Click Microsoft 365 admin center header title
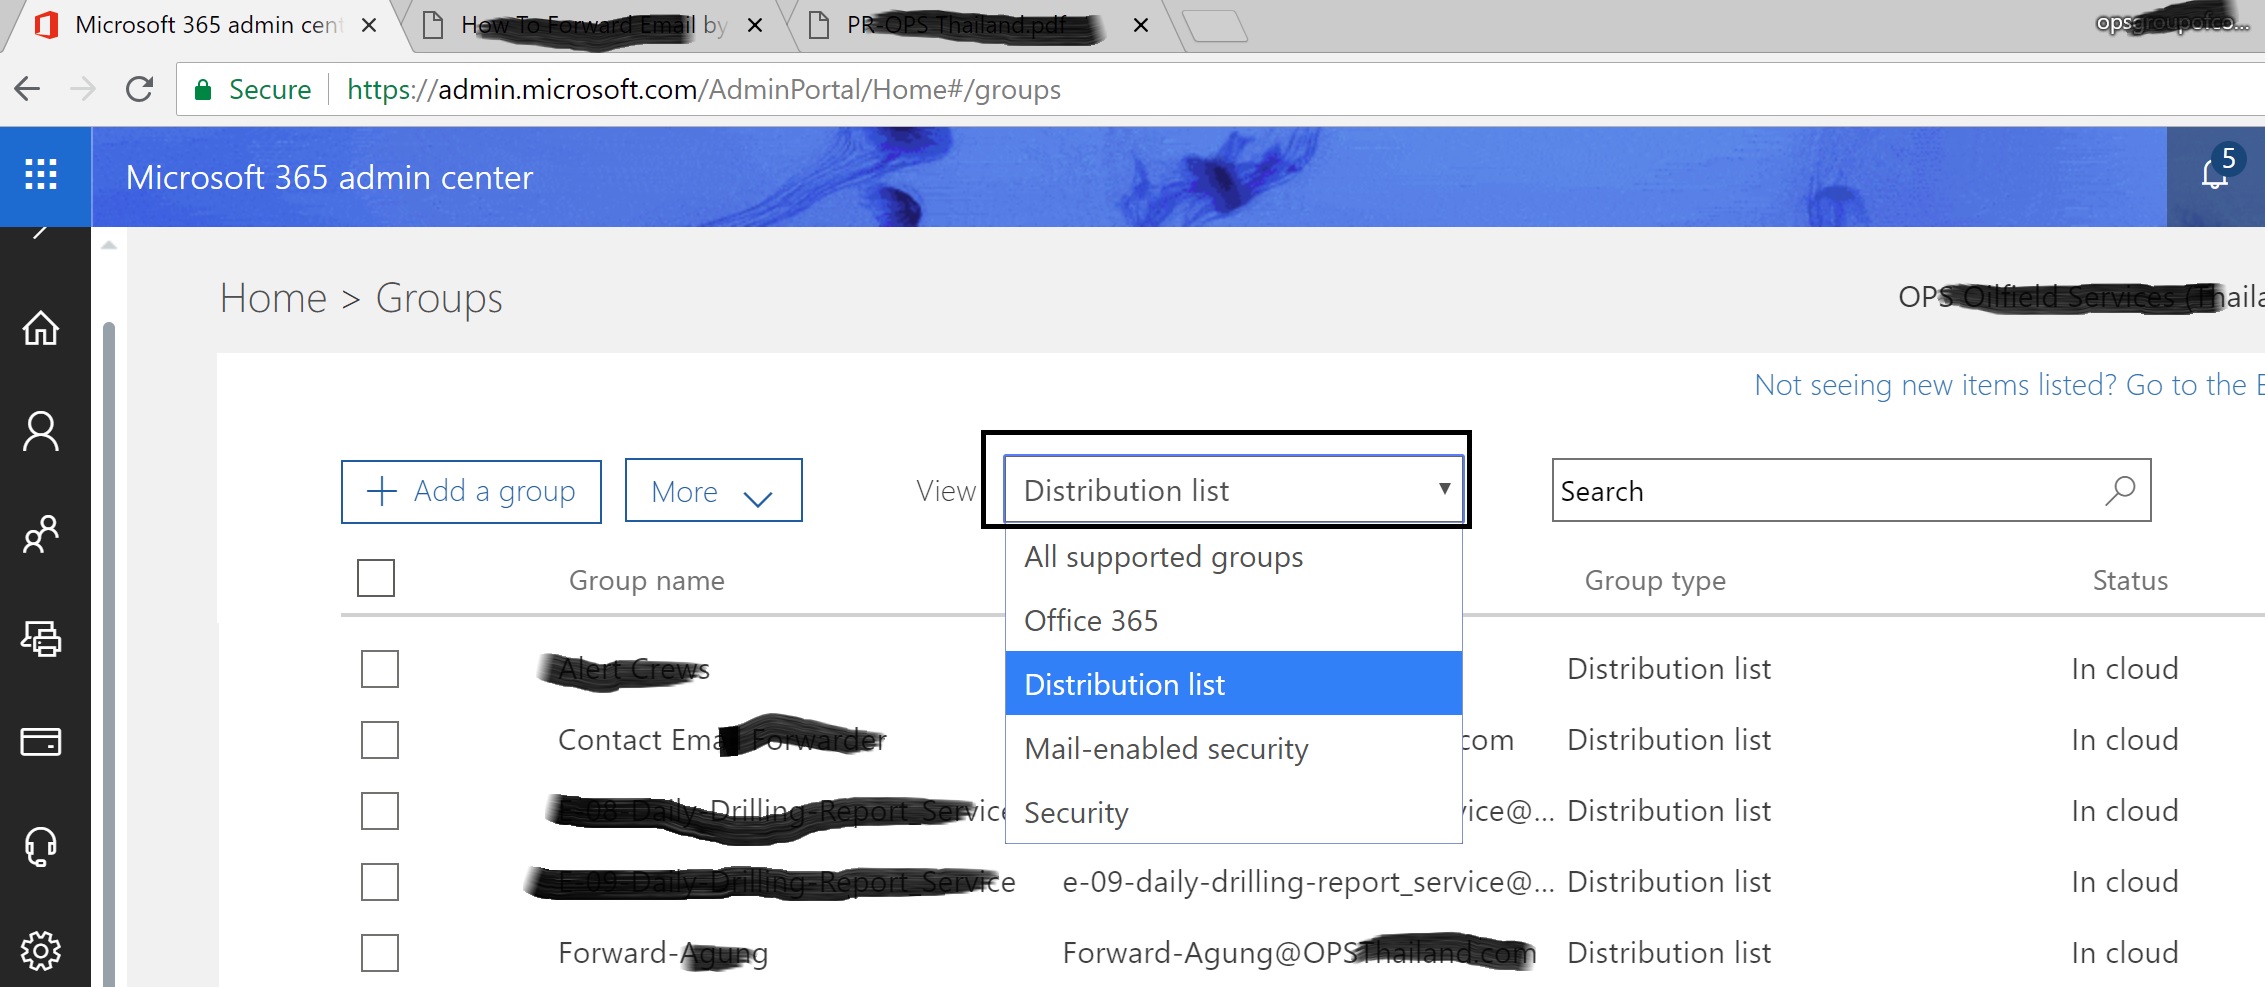Viewport: 2265px width, 987px height. 329,177
